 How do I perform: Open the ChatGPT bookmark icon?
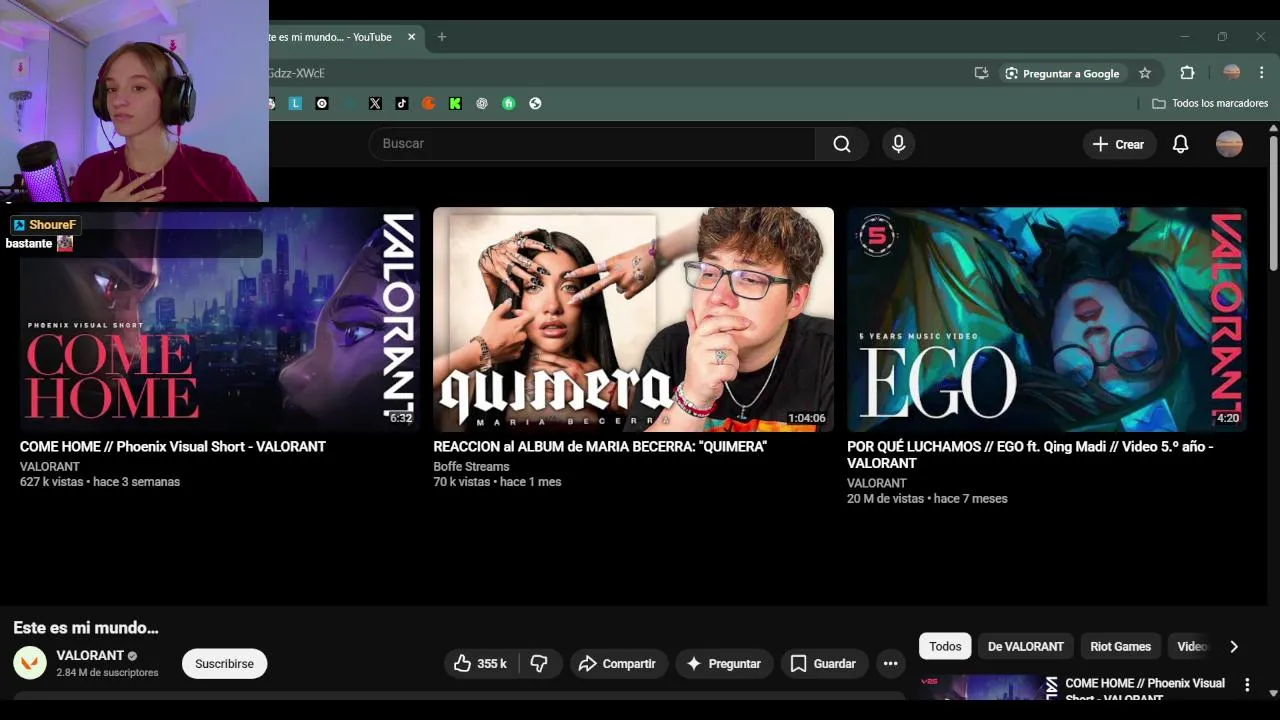(x=482, y=103)
